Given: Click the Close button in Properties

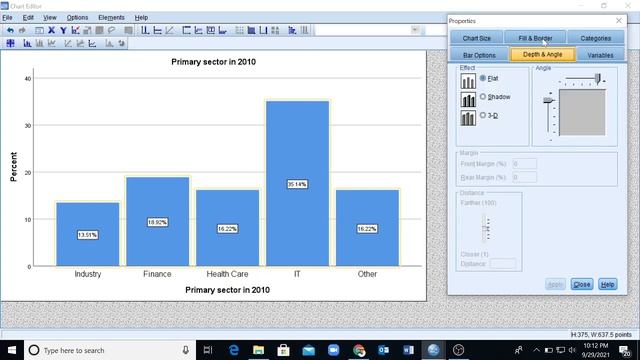Looking at the screenshot, I should coord(582,284).
